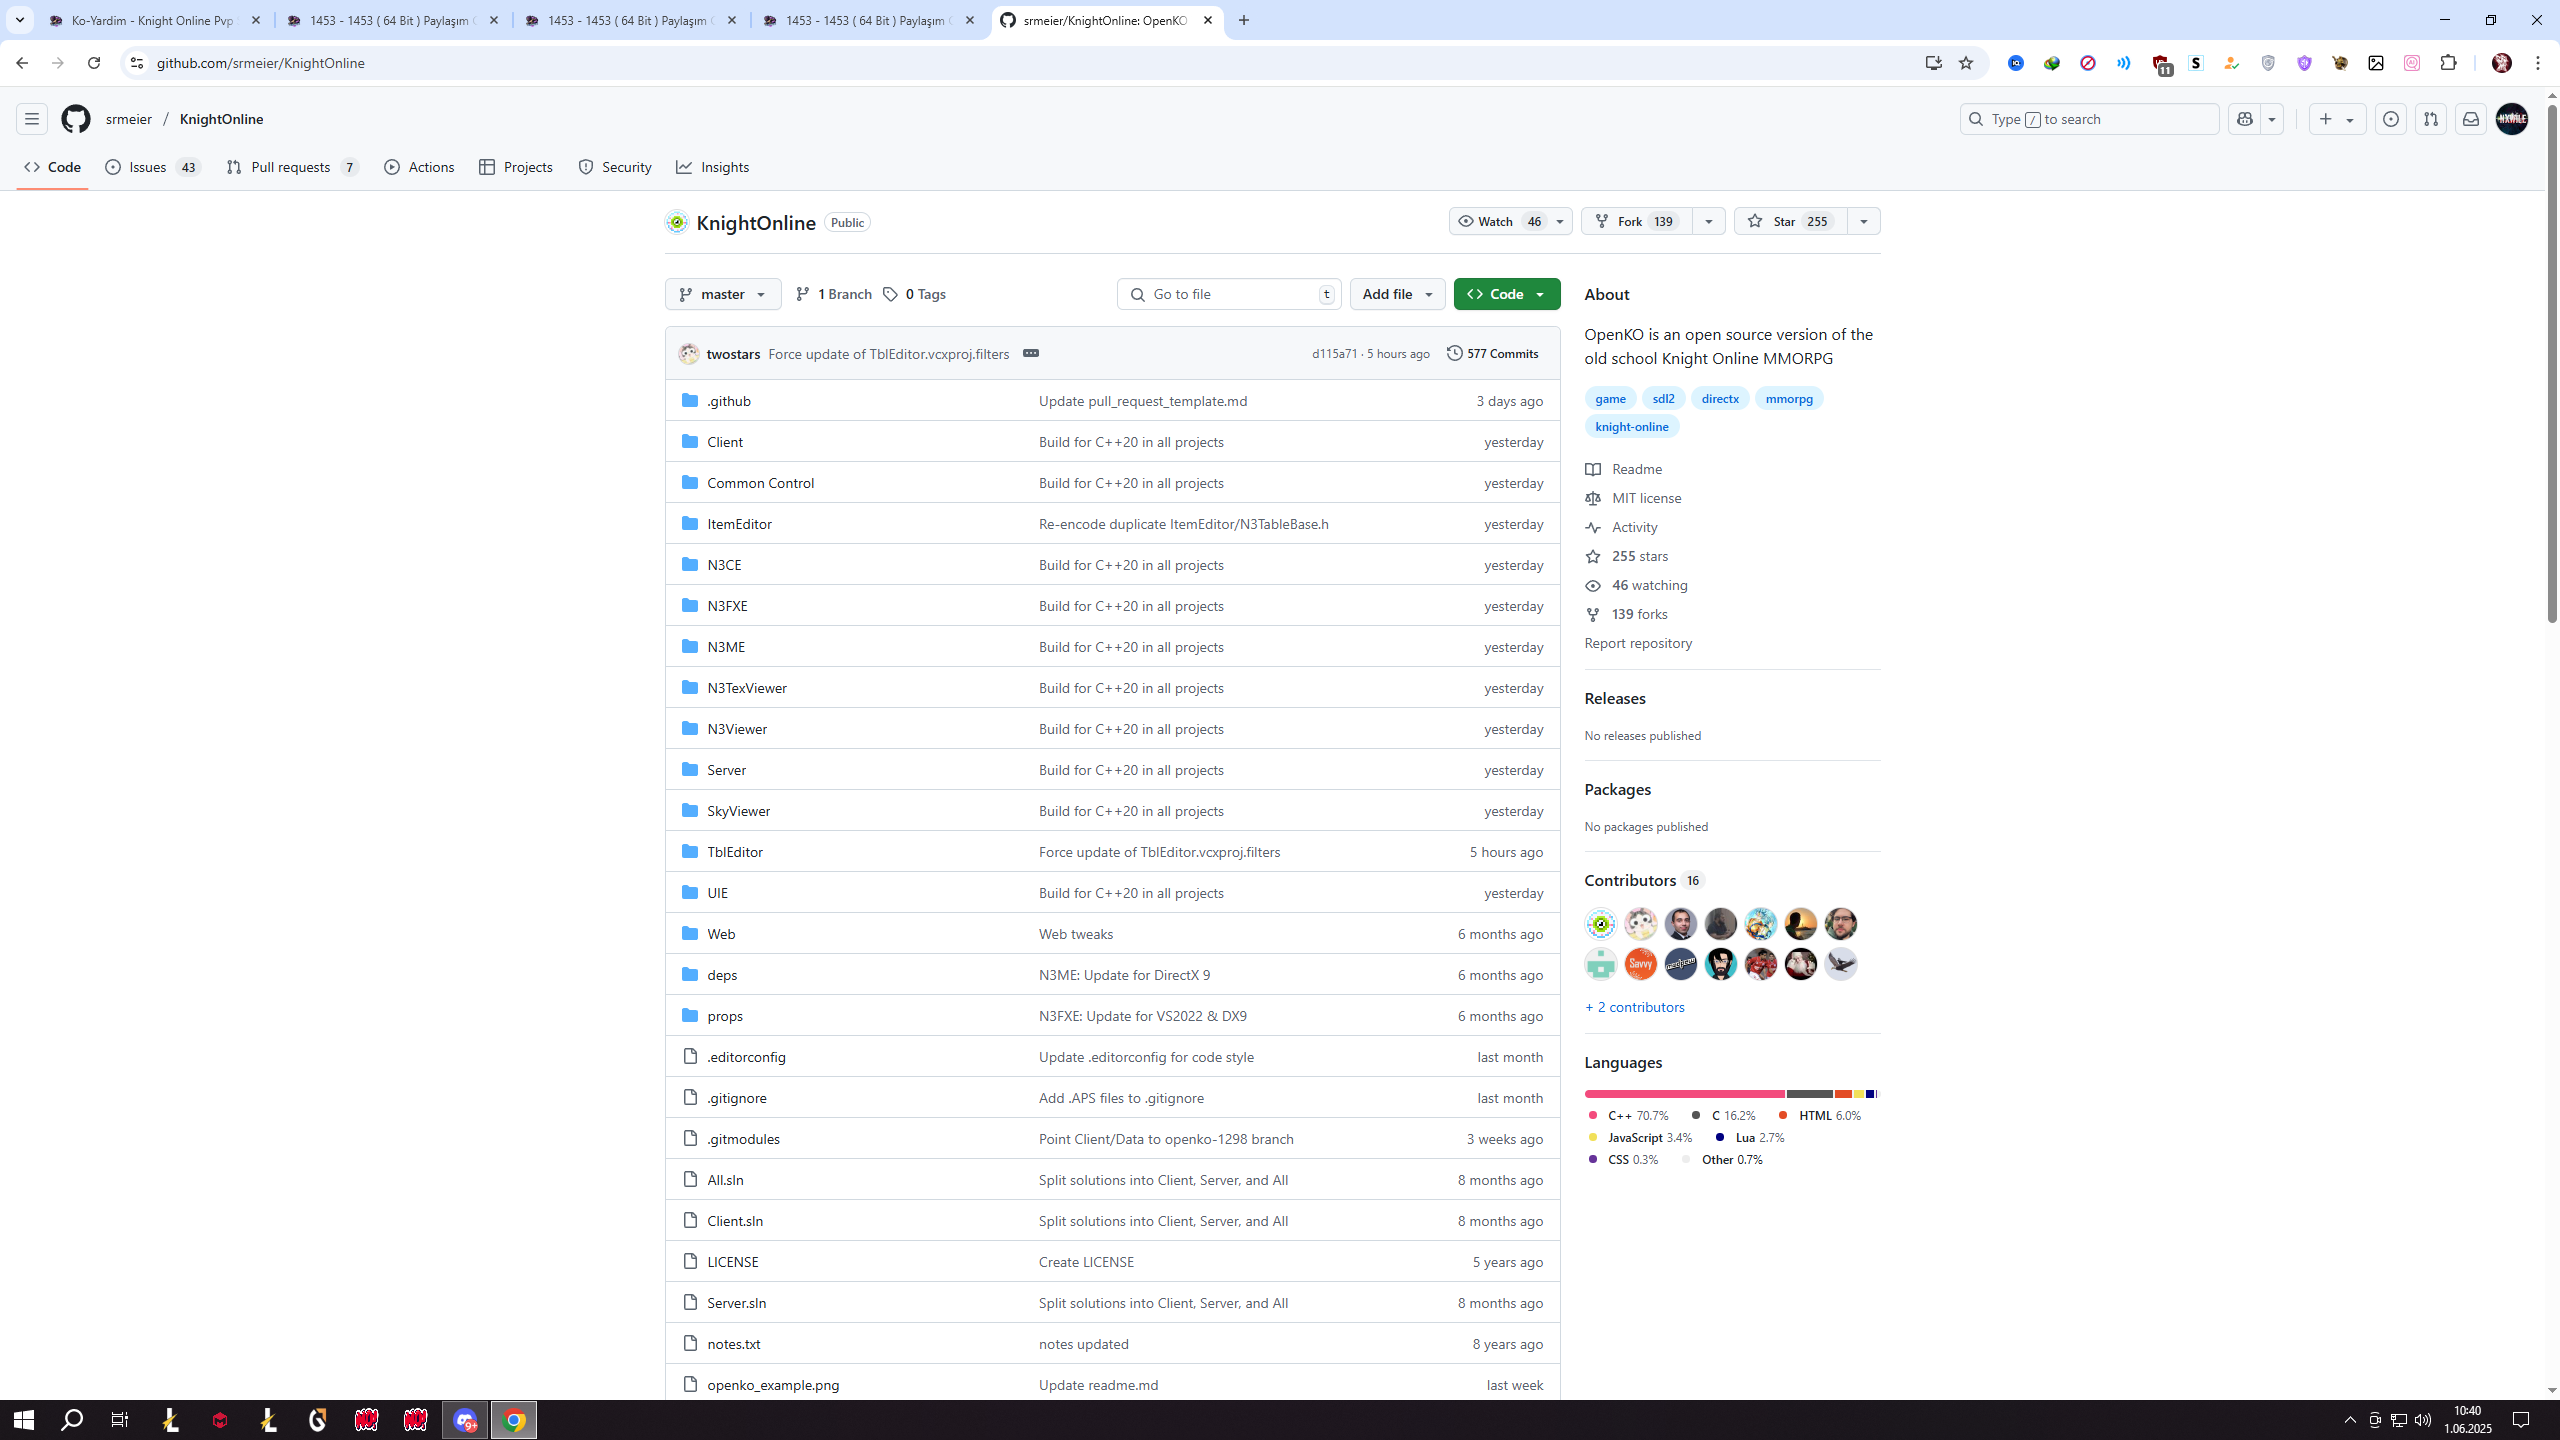Open the TblEditor folder
The height and width of the screenshot is (1440, 2560).
click(734, 852)
